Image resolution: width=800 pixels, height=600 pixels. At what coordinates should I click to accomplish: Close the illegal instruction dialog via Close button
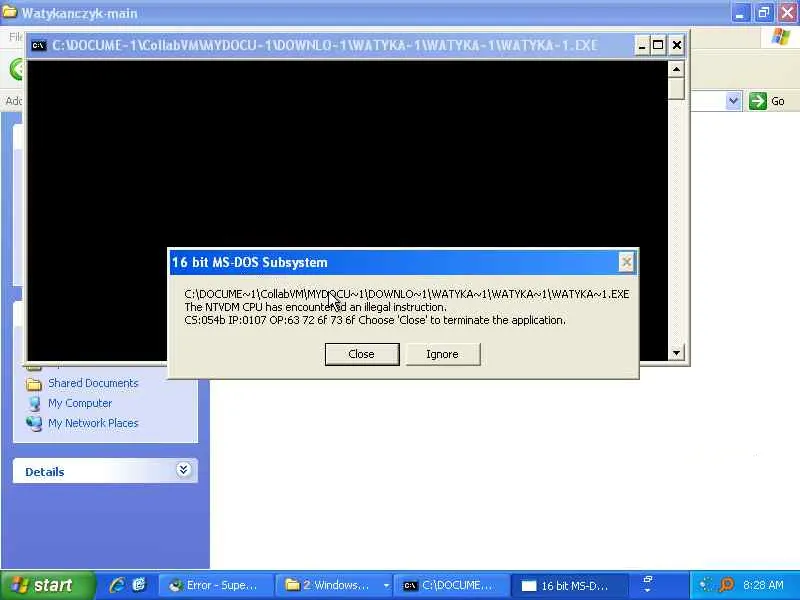(x=362, y=354)
